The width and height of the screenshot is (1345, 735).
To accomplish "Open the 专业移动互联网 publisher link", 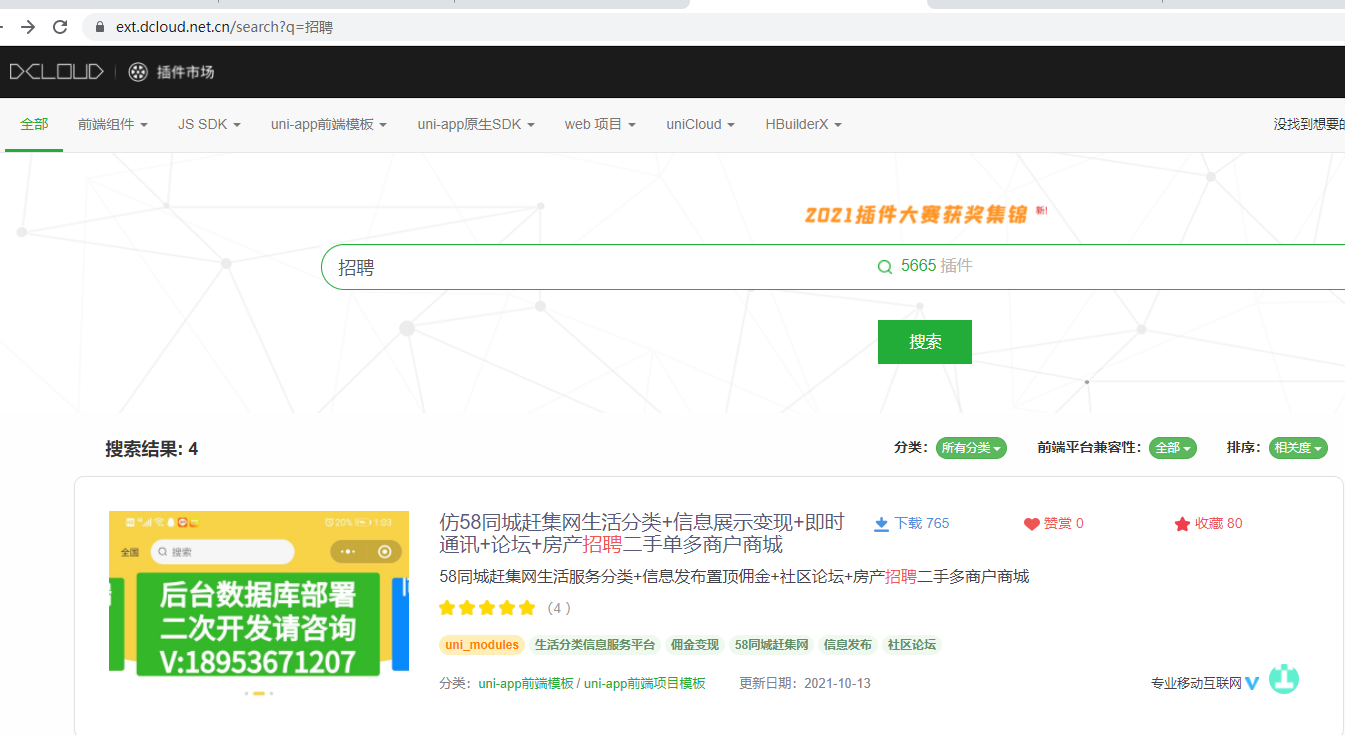I will [x=1196, y=684].
